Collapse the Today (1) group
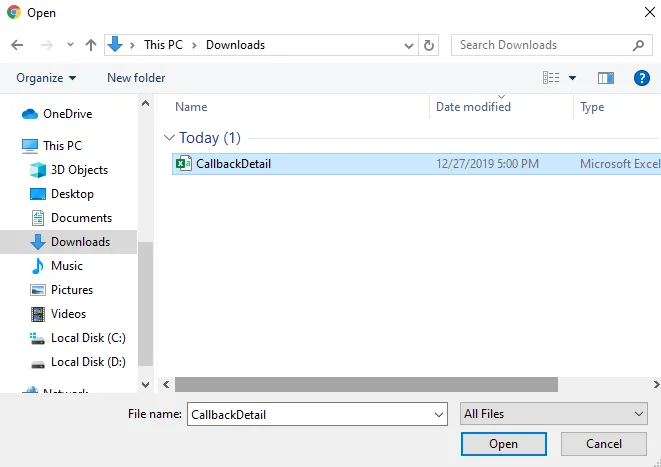The width and height of the screenshot is (661, 467). click(x=169, y=138)
